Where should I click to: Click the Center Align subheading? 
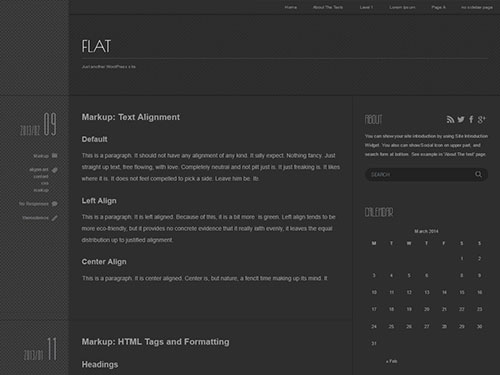click(104, 262)
